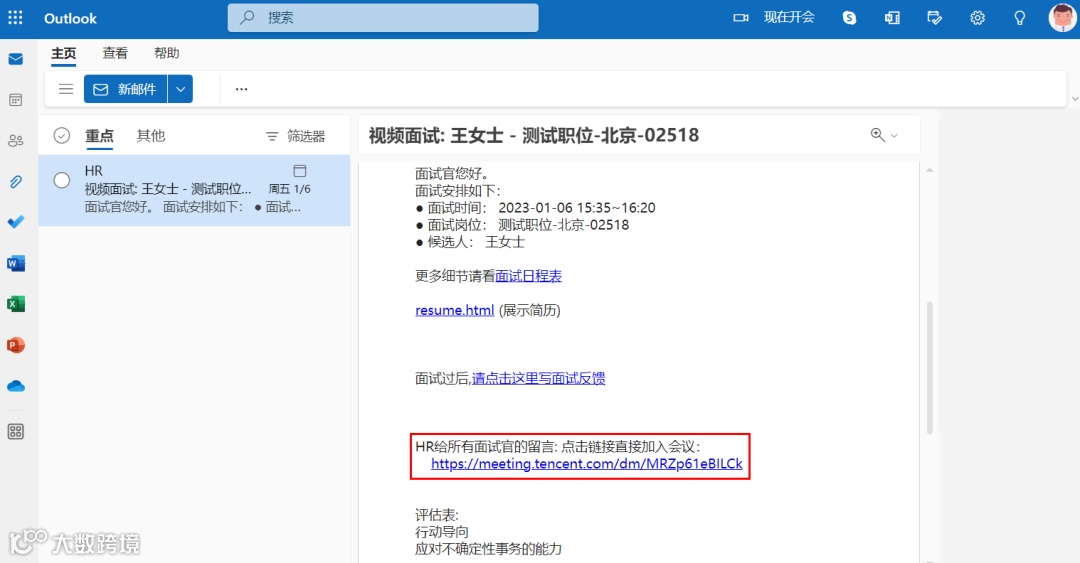Expand the New mail dropdown arrow

pos(180,89)
